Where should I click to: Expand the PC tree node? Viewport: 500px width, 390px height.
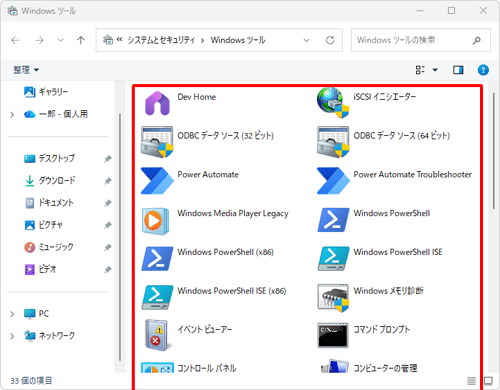(x=12, y=314)
